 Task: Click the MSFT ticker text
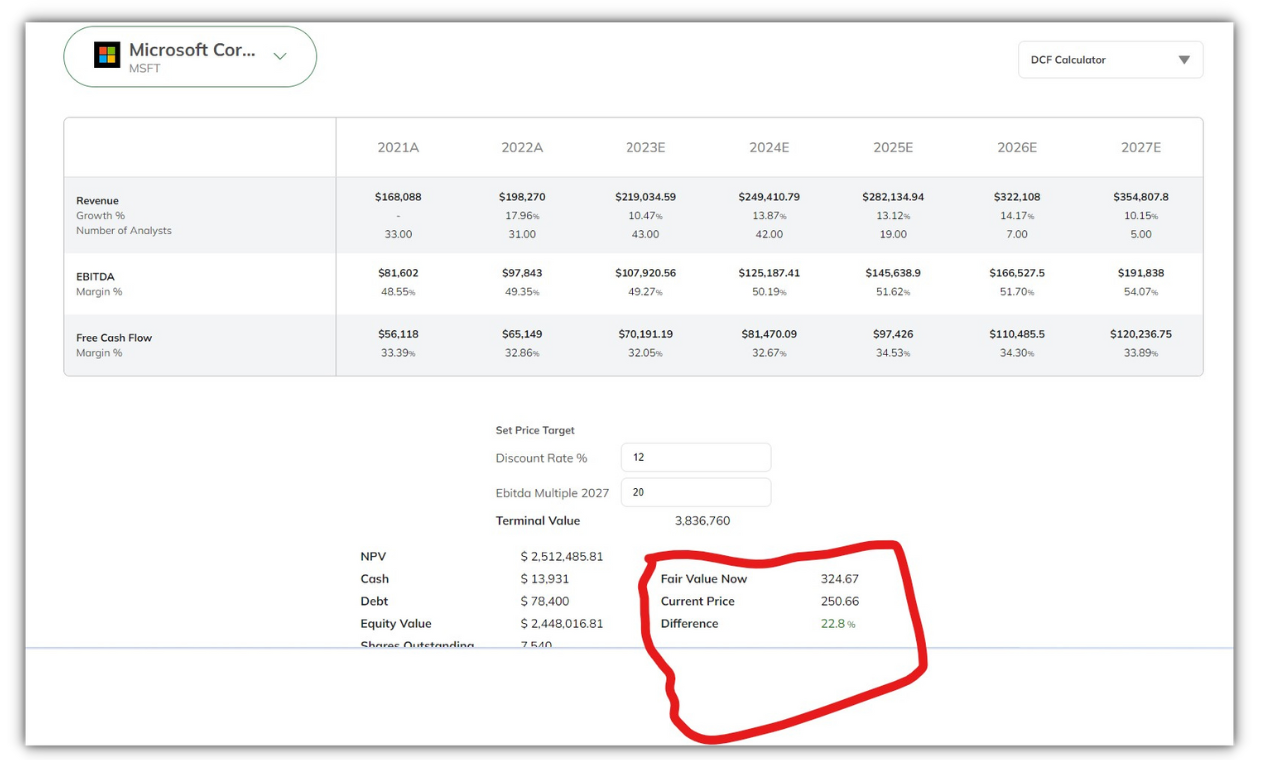tap(144, 69)
